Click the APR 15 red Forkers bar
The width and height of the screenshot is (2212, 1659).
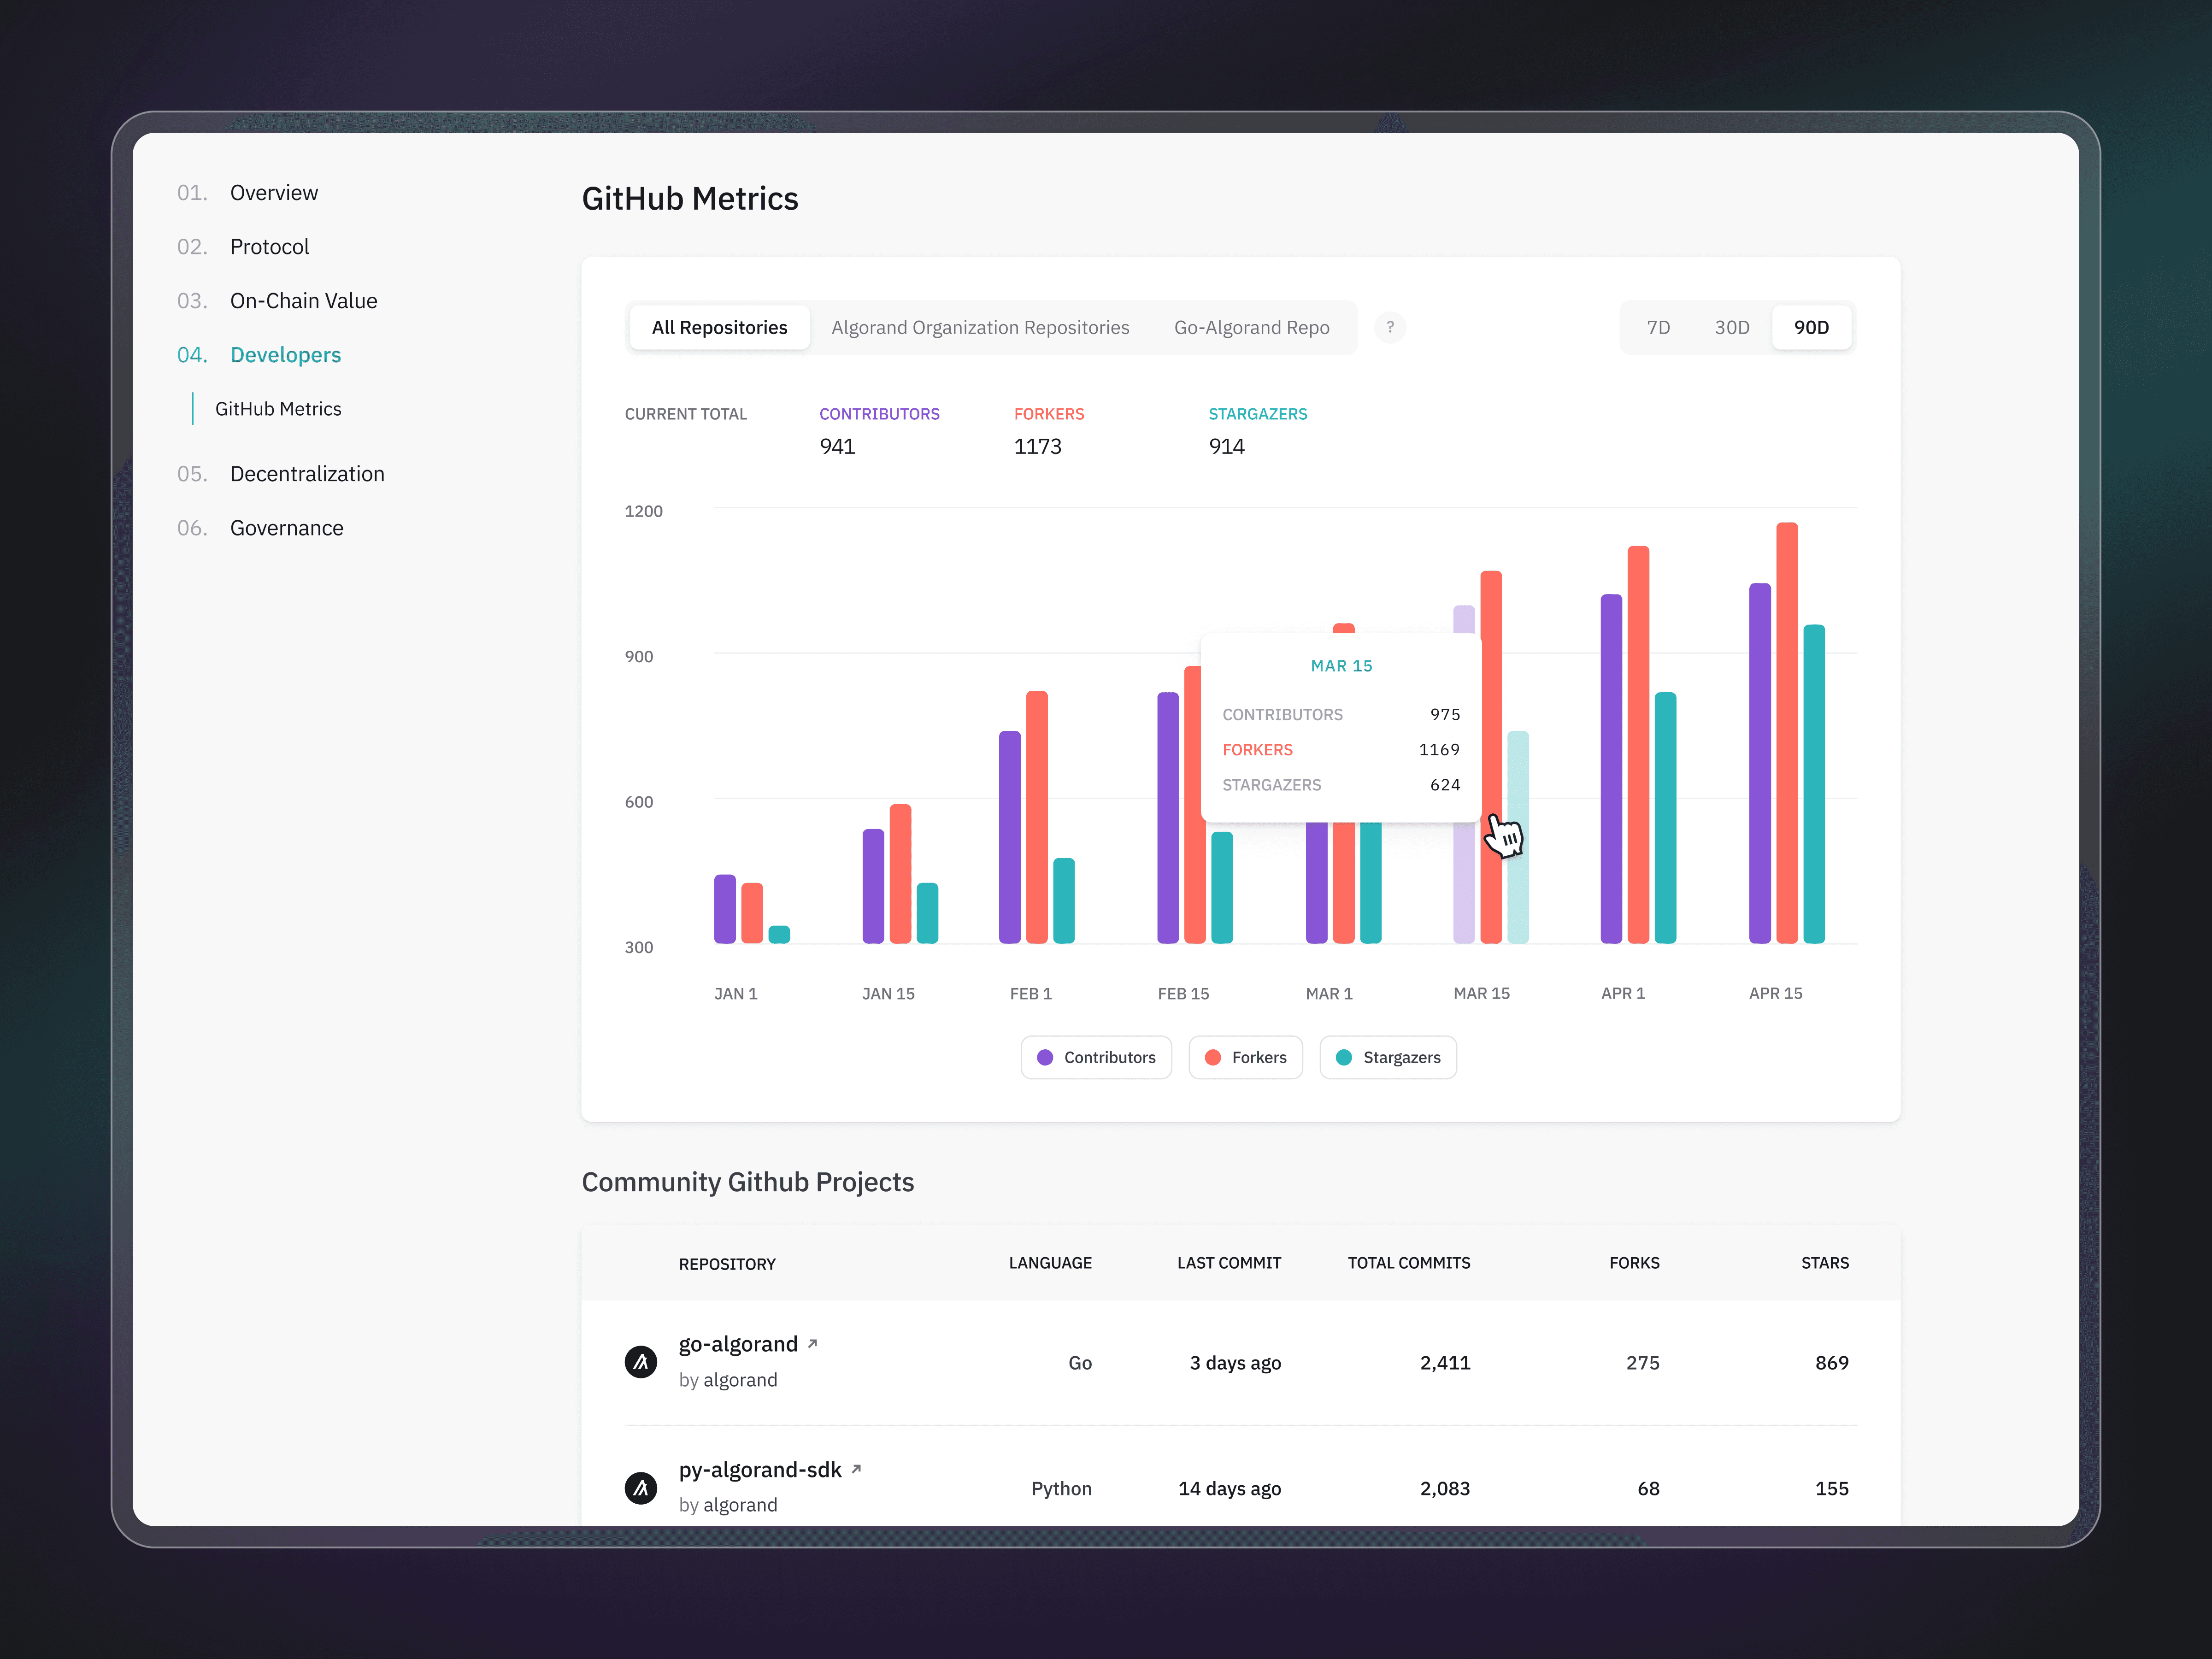pos(1787,733)
